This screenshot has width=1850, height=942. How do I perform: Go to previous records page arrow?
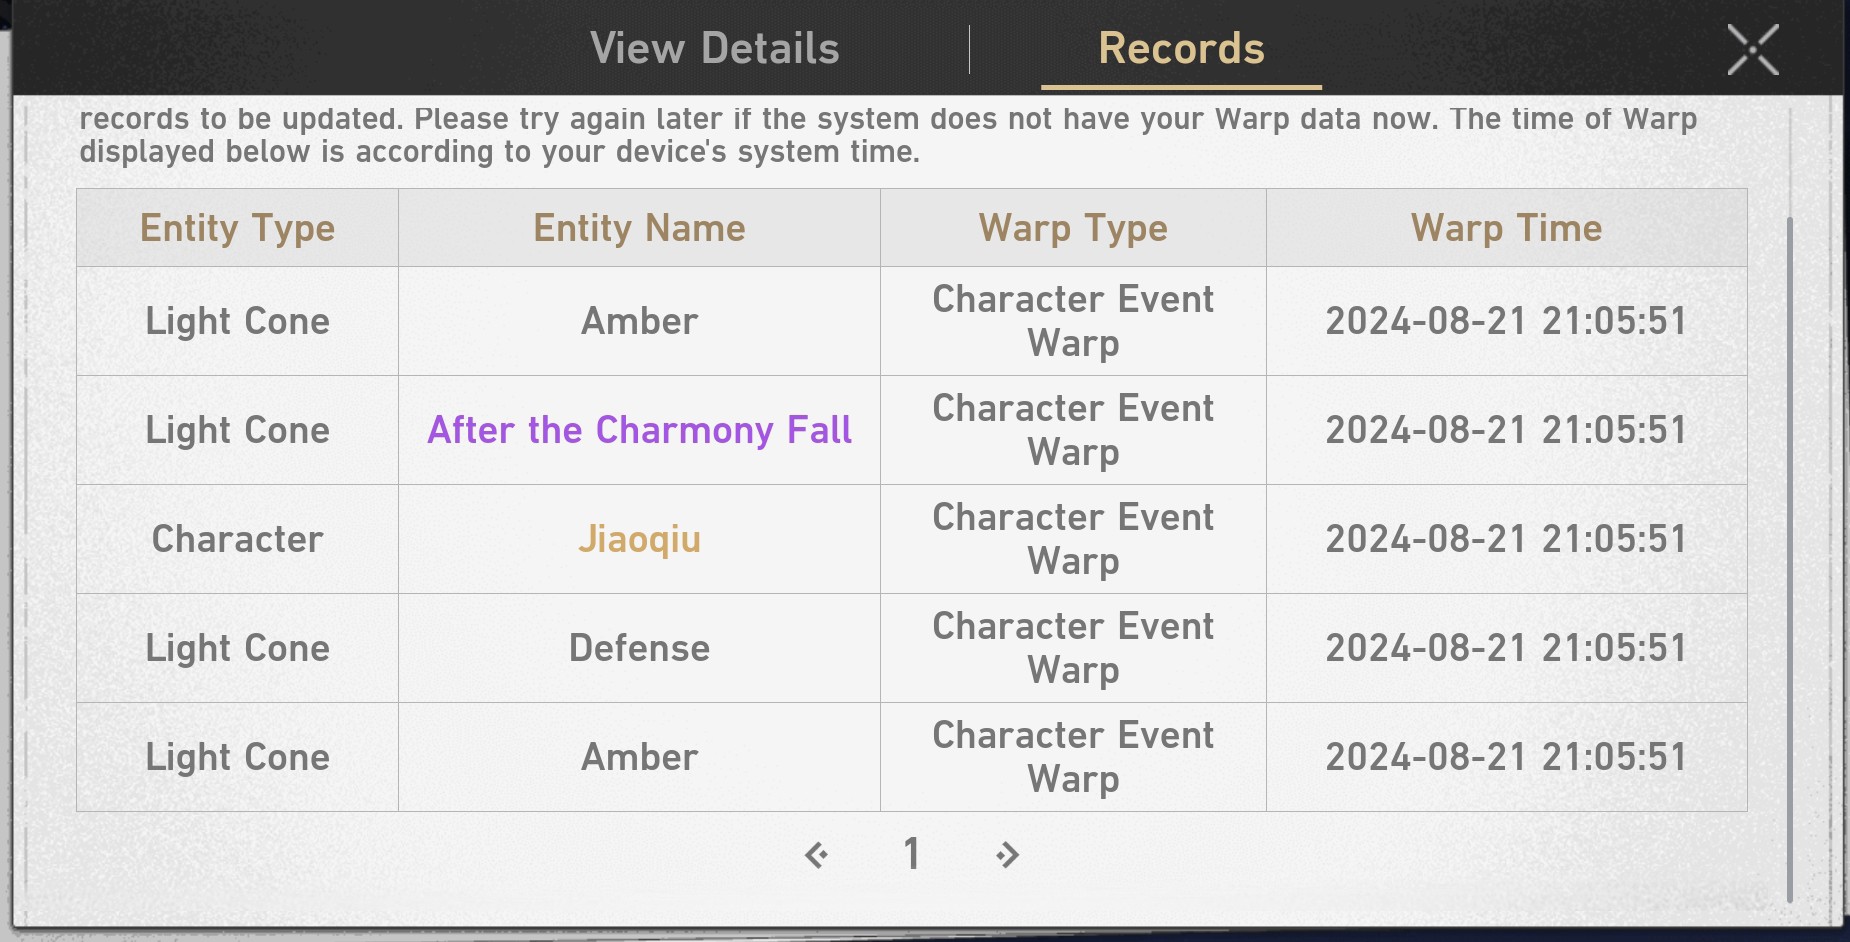coord(816,855)
